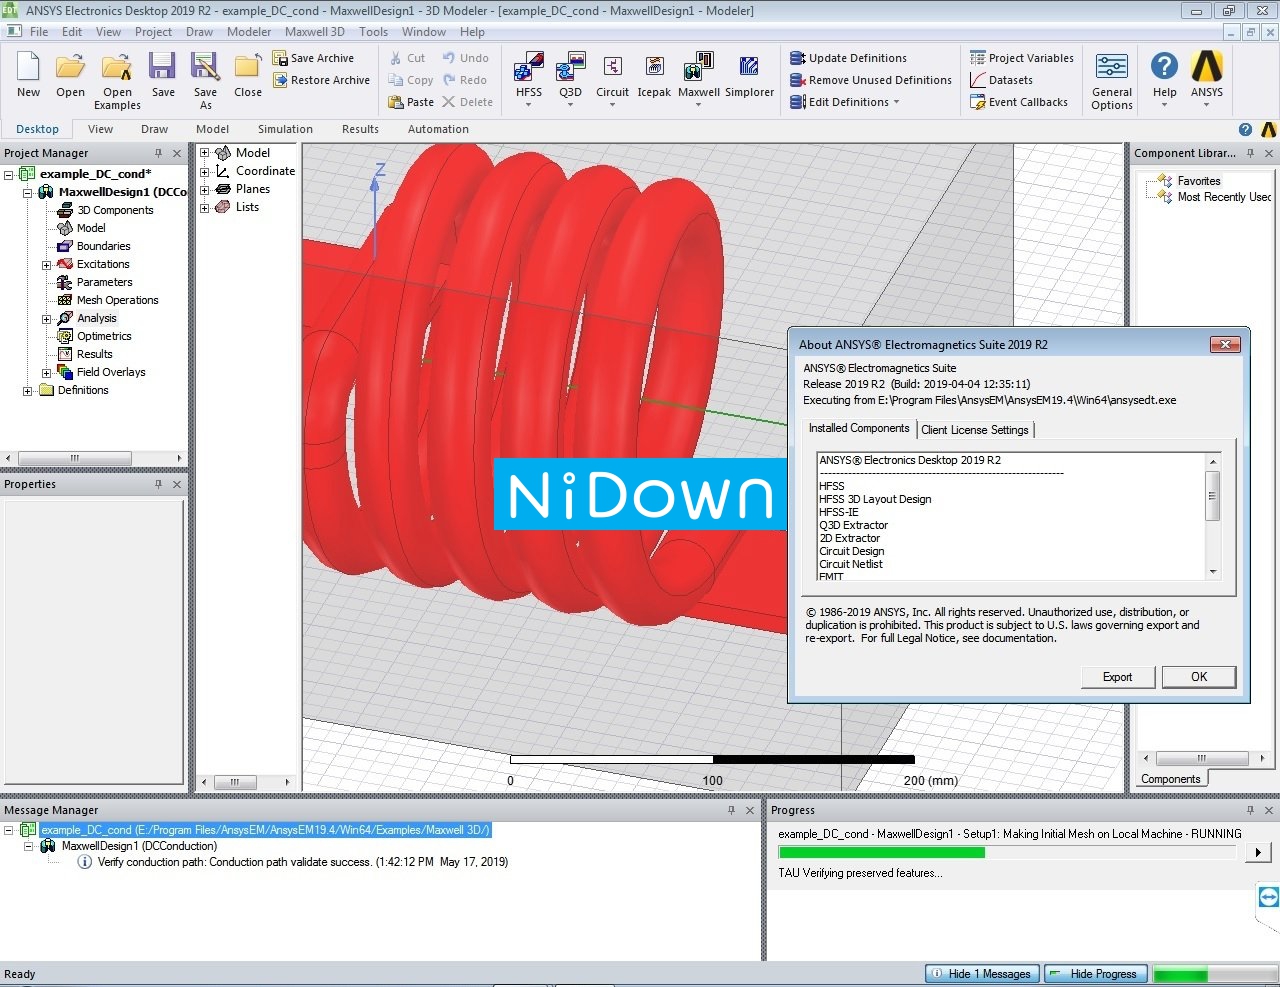The width and height of the screenshot is (1280, 987).
Task: Switch to the Client License Settings tab
Action: (x=975, y=429)
